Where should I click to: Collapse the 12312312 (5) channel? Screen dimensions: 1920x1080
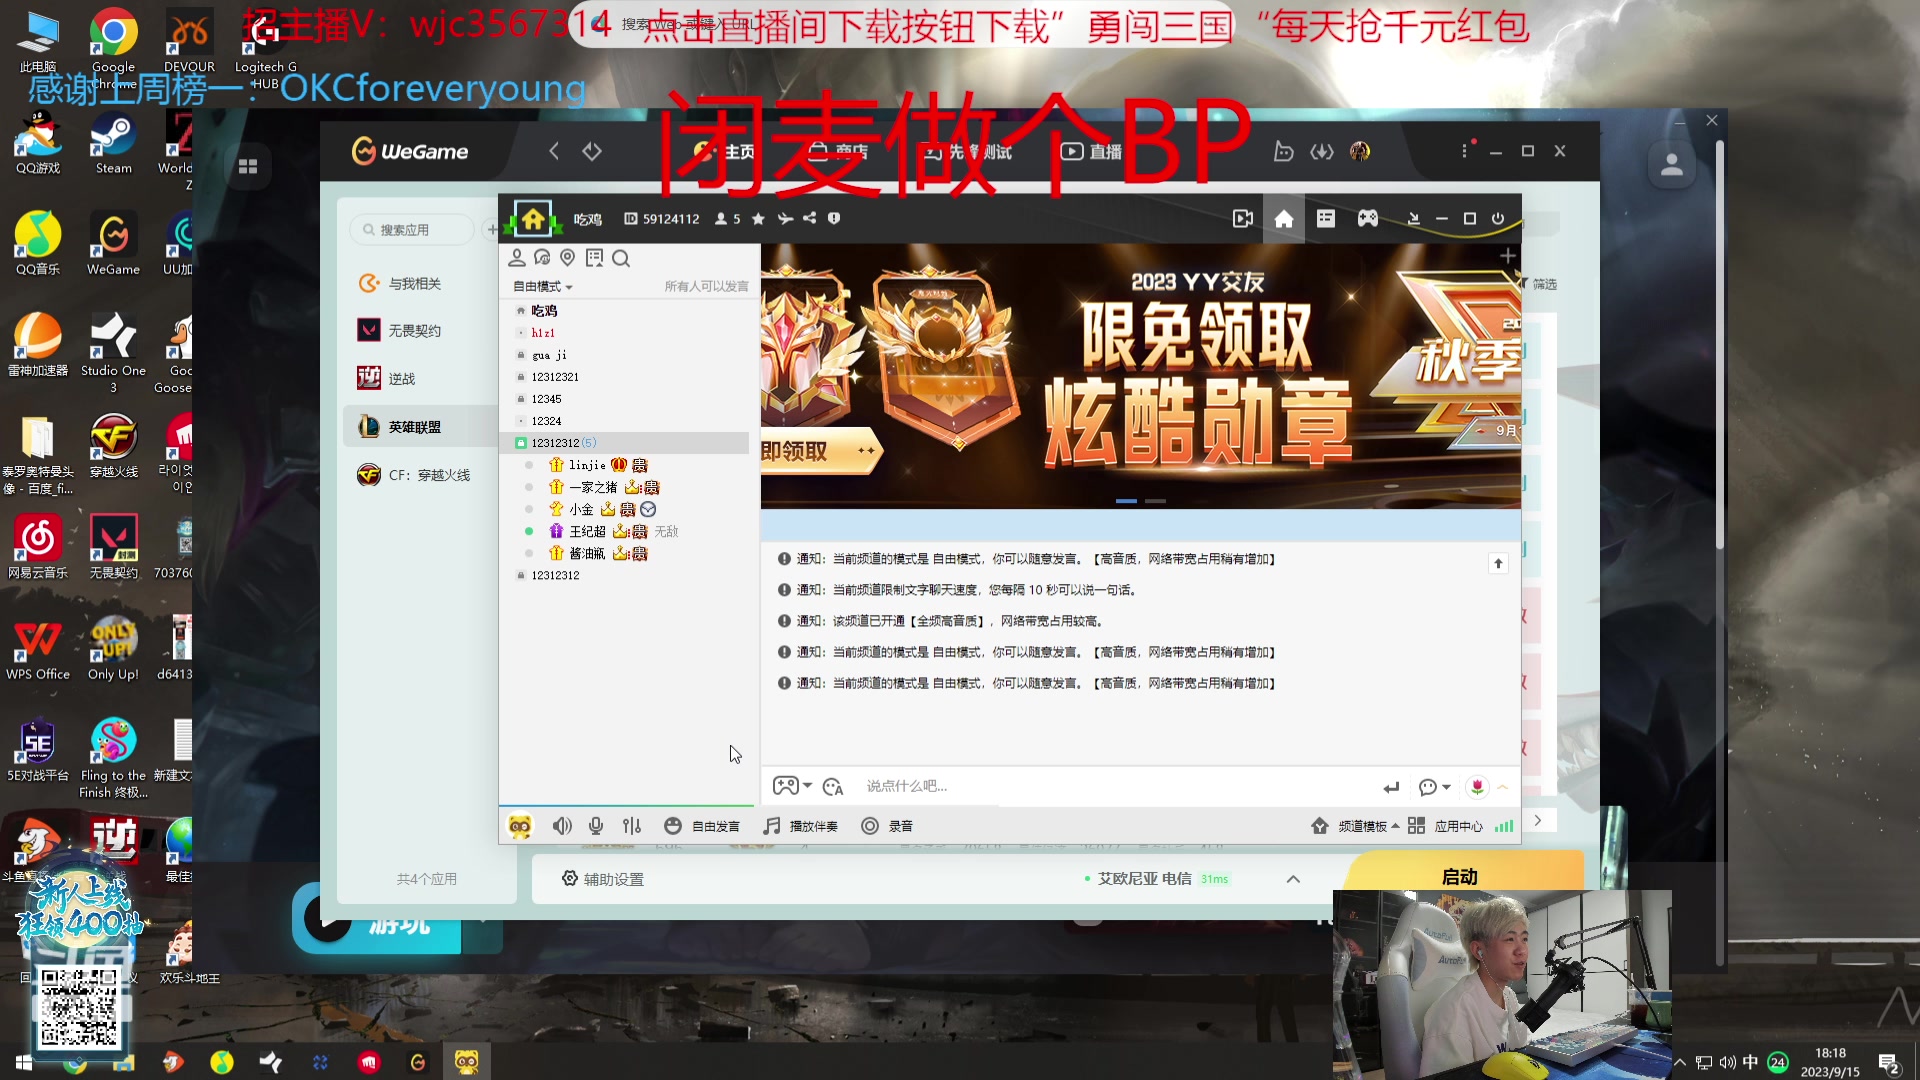point(521,443)
